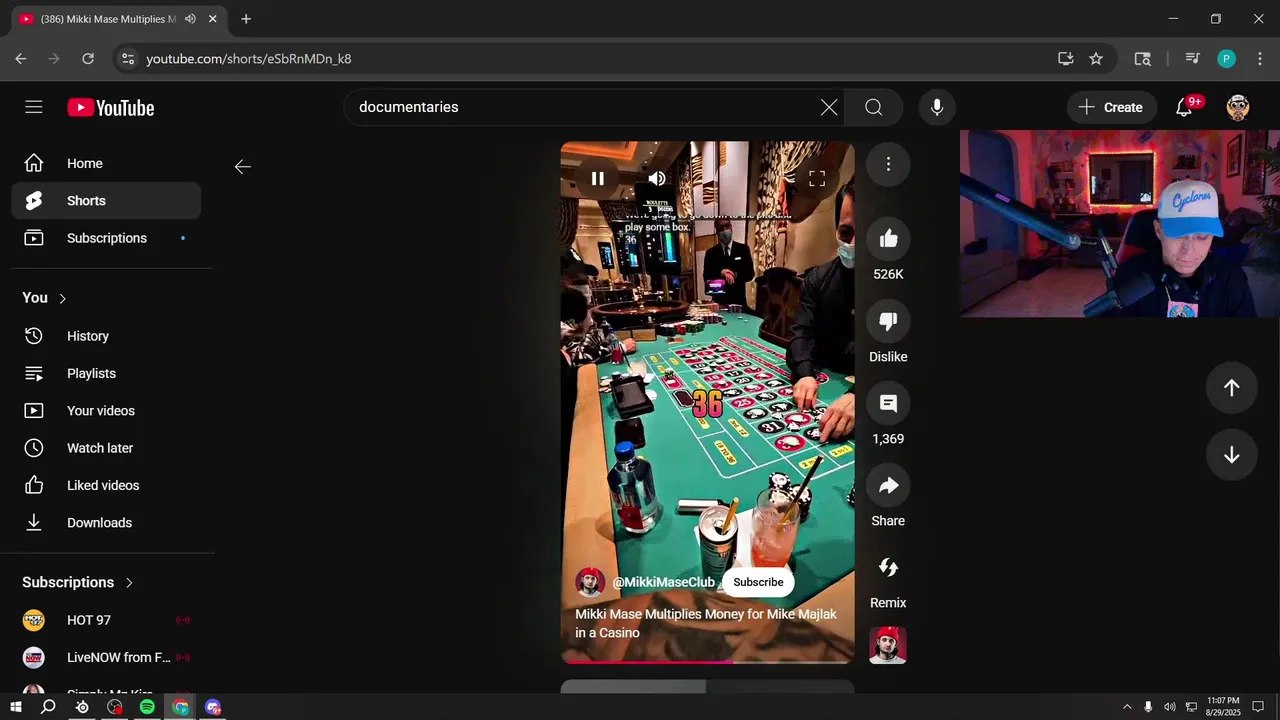The height and width of the screenshot is (720, 1280).
Task: Open Windows taskbar search
Action: pyautogui.click(x=48, y=707)
